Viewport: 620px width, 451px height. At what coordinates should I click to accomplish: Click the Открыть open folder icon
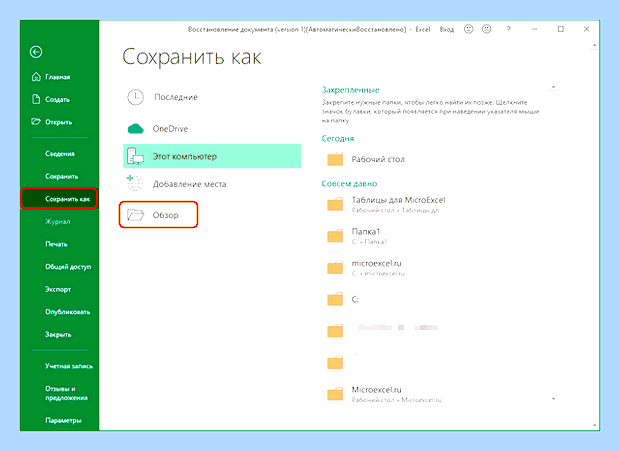[x=36, y=121]
